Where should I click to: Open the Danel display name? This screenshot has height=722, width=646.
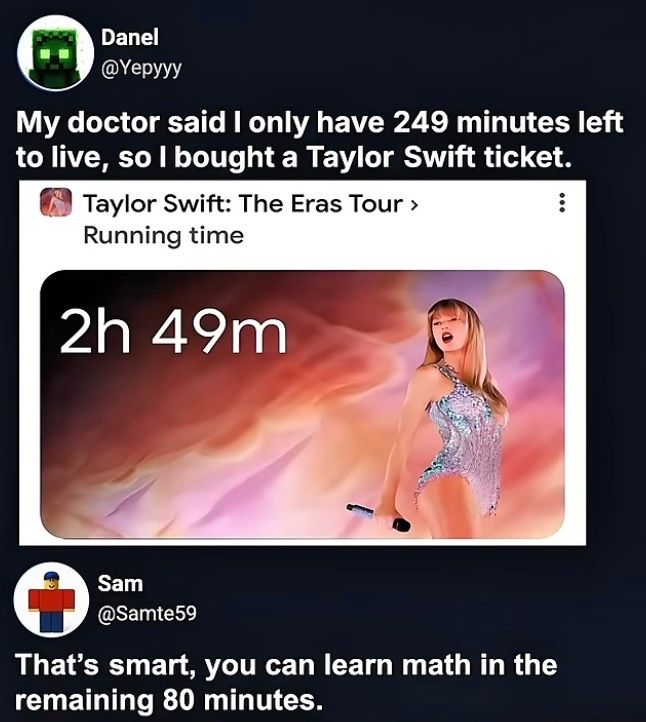130,37
